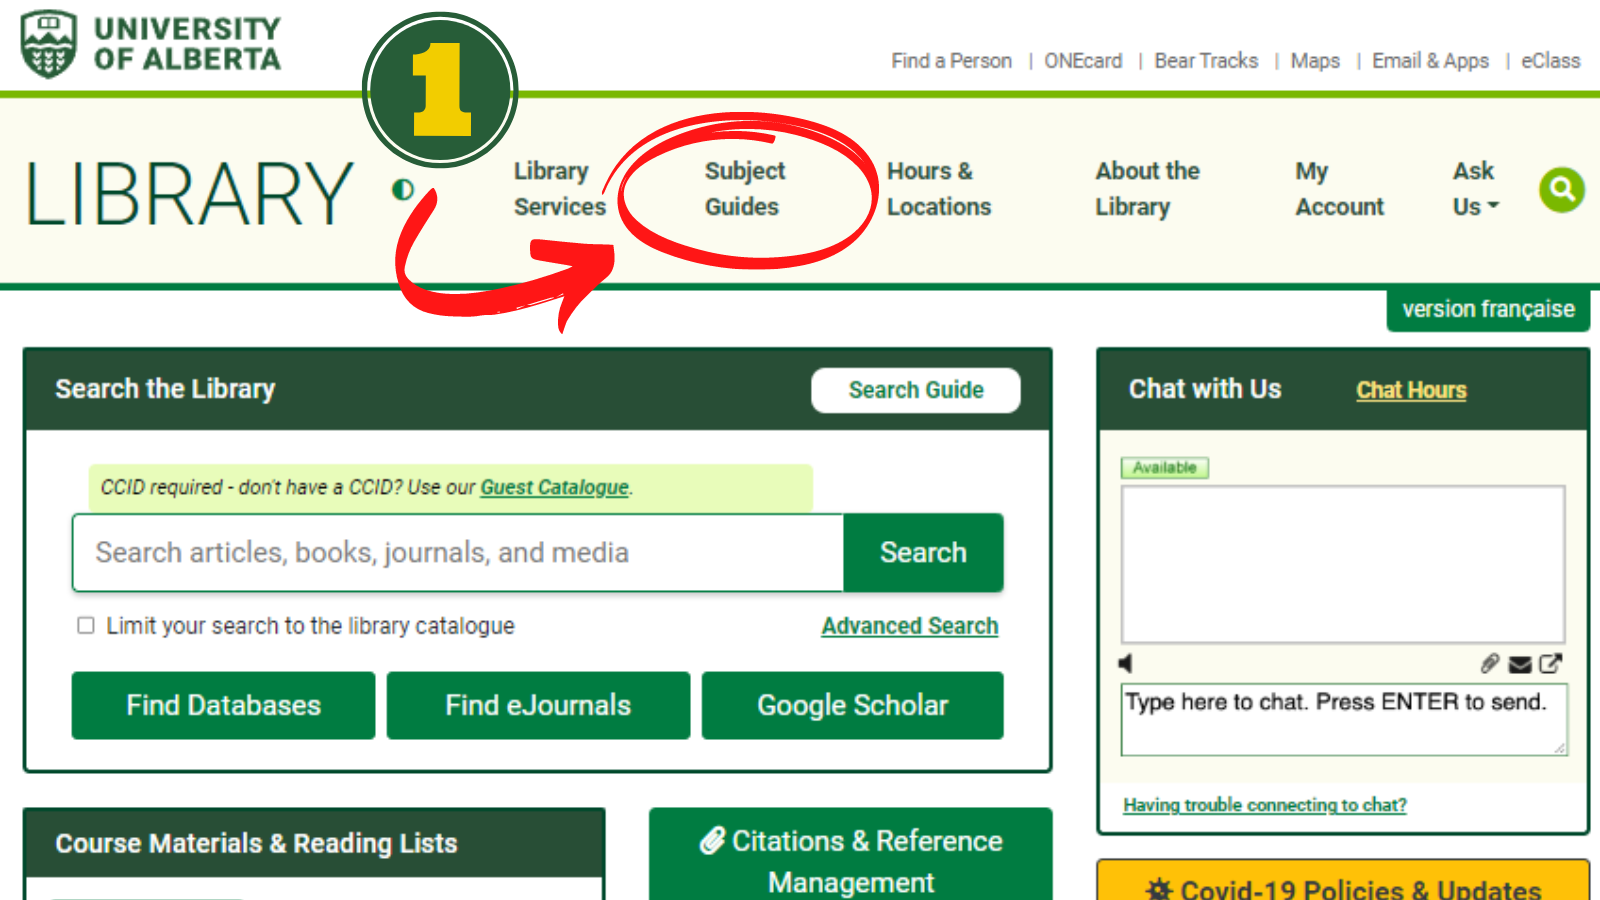Screen dimensions: 1600x900
Task: Open the Bear Tracks link
Action: point(1206,61)
